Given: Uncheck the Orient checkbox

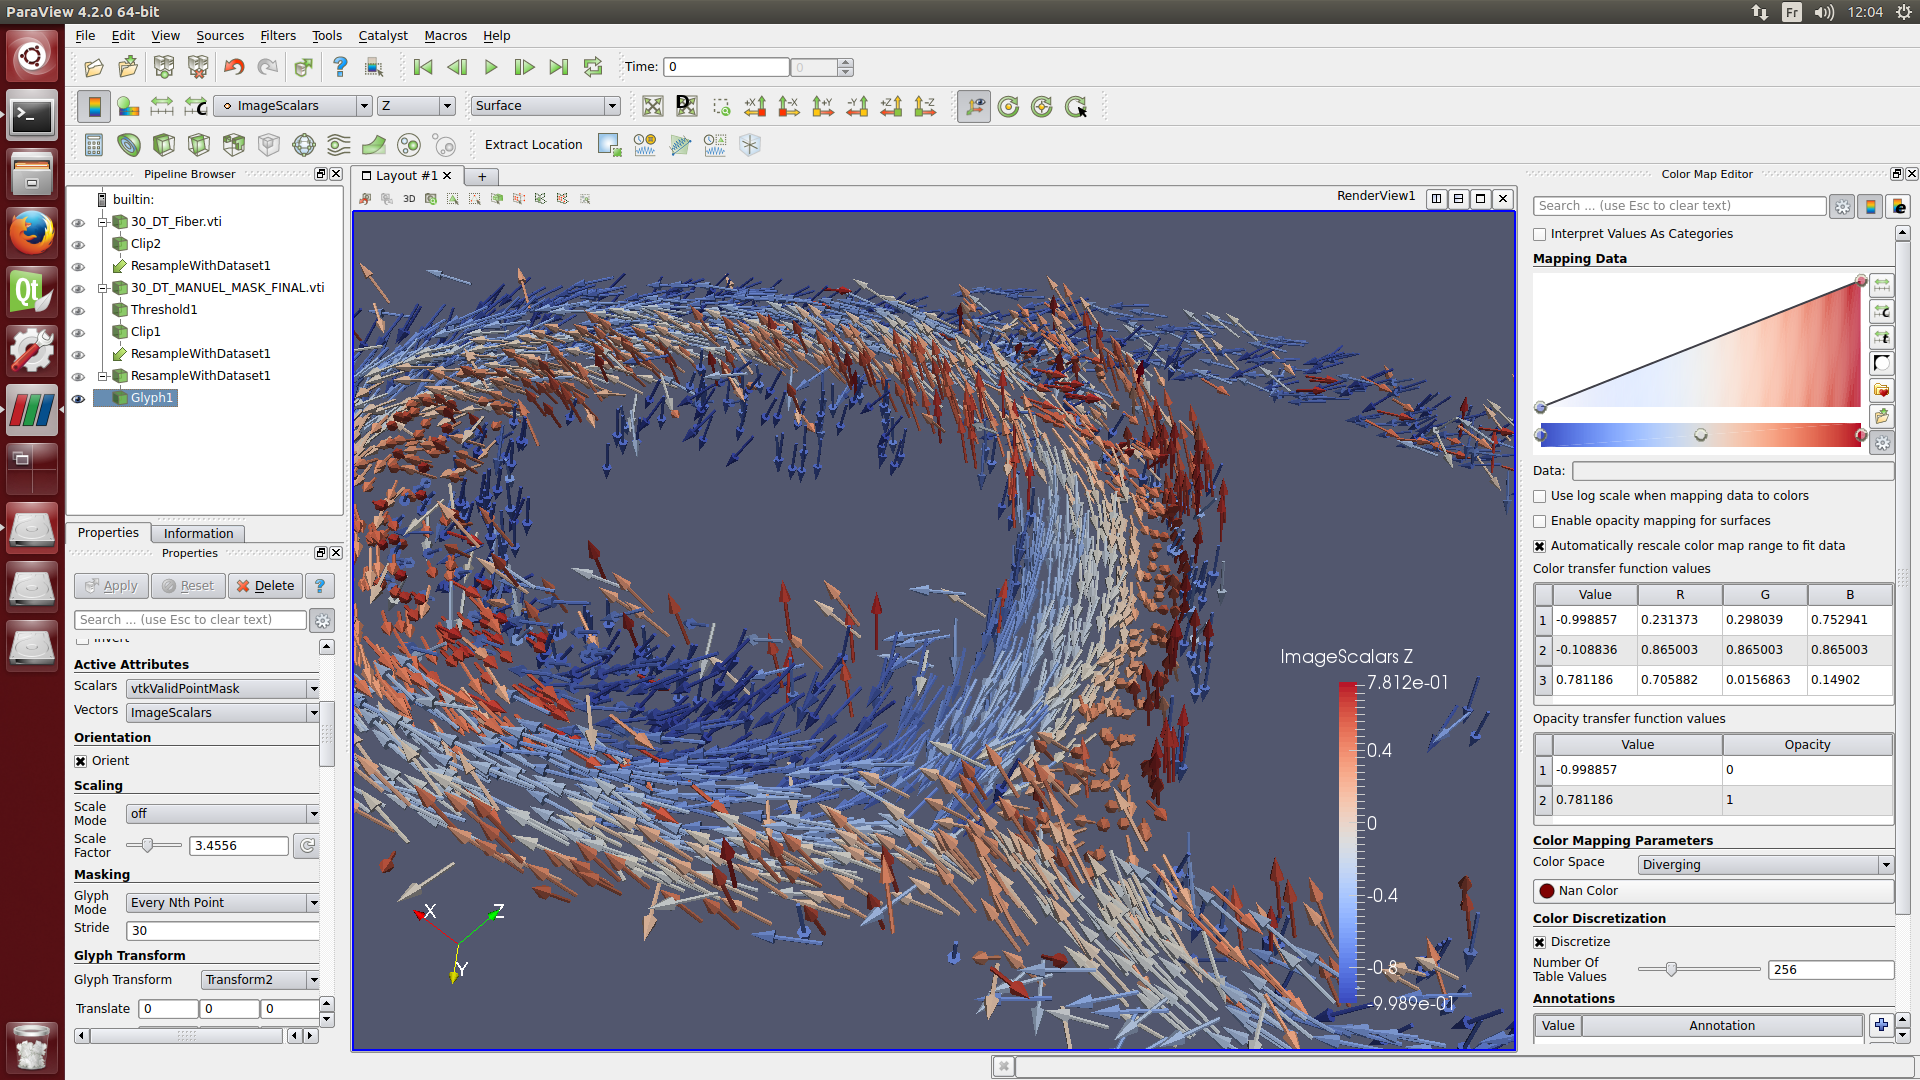Looking at the screenshot, I should 81,761.
